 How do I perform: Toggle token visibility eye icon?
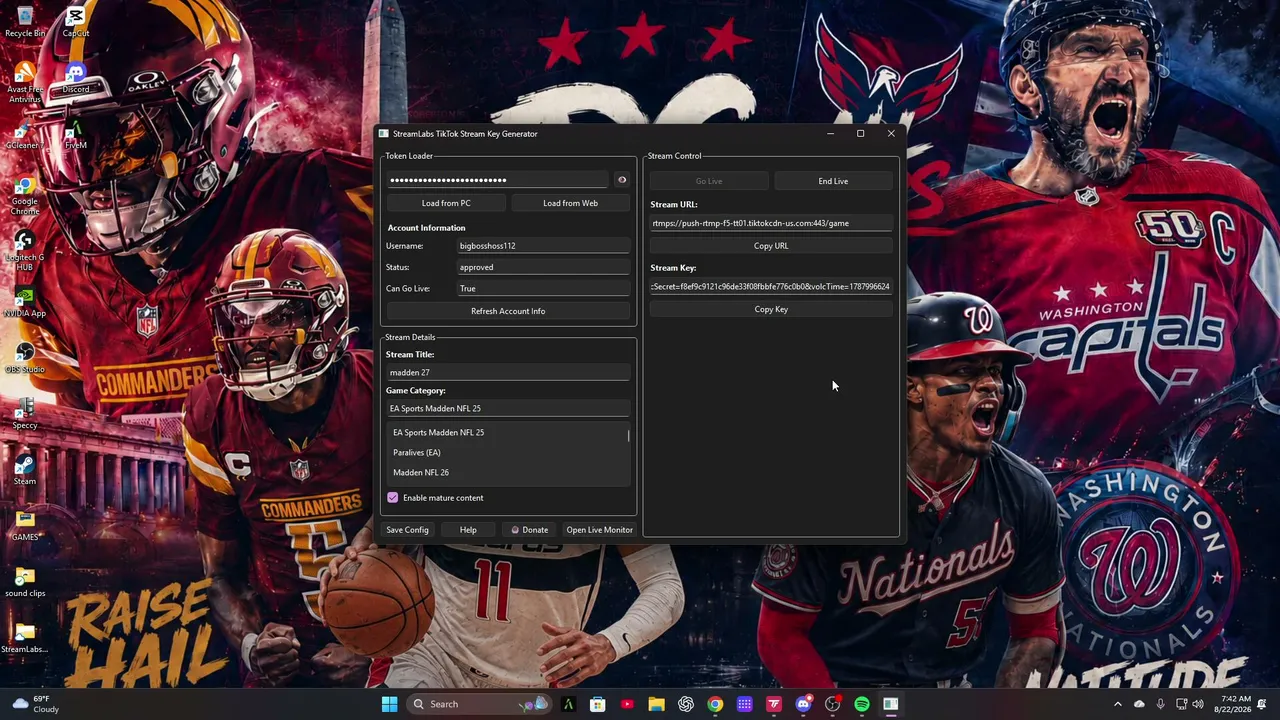(622, 180)
